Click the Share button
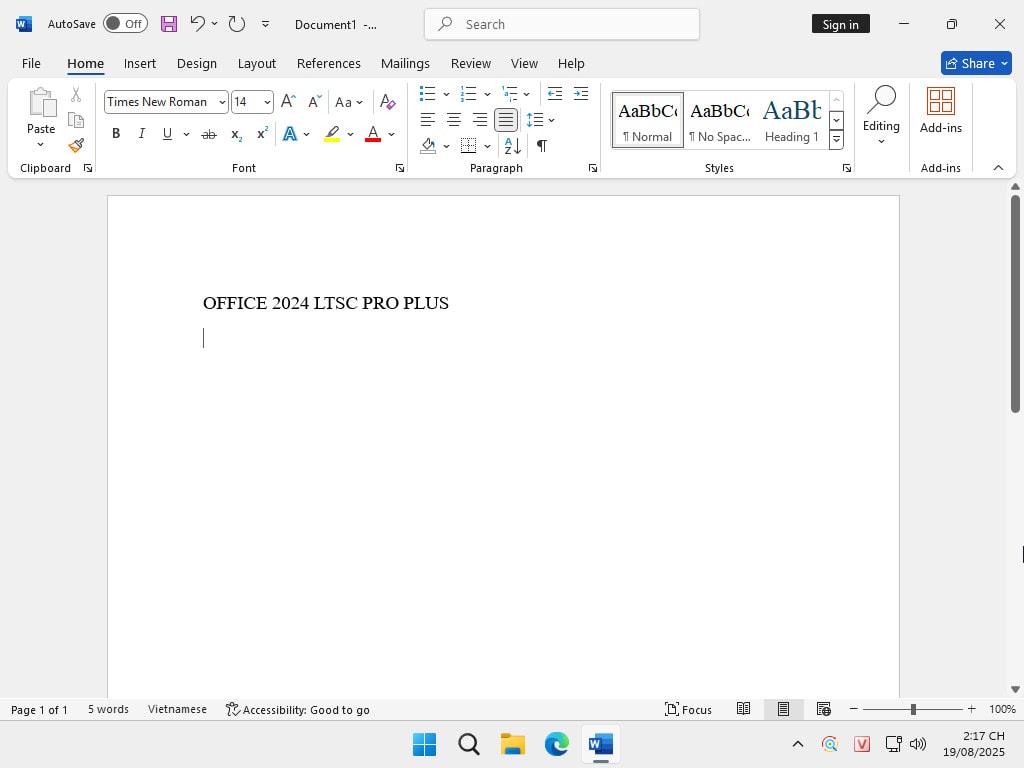Image resolution: width=1024 pixels, height=768 pixels. (x=976, y=63)
